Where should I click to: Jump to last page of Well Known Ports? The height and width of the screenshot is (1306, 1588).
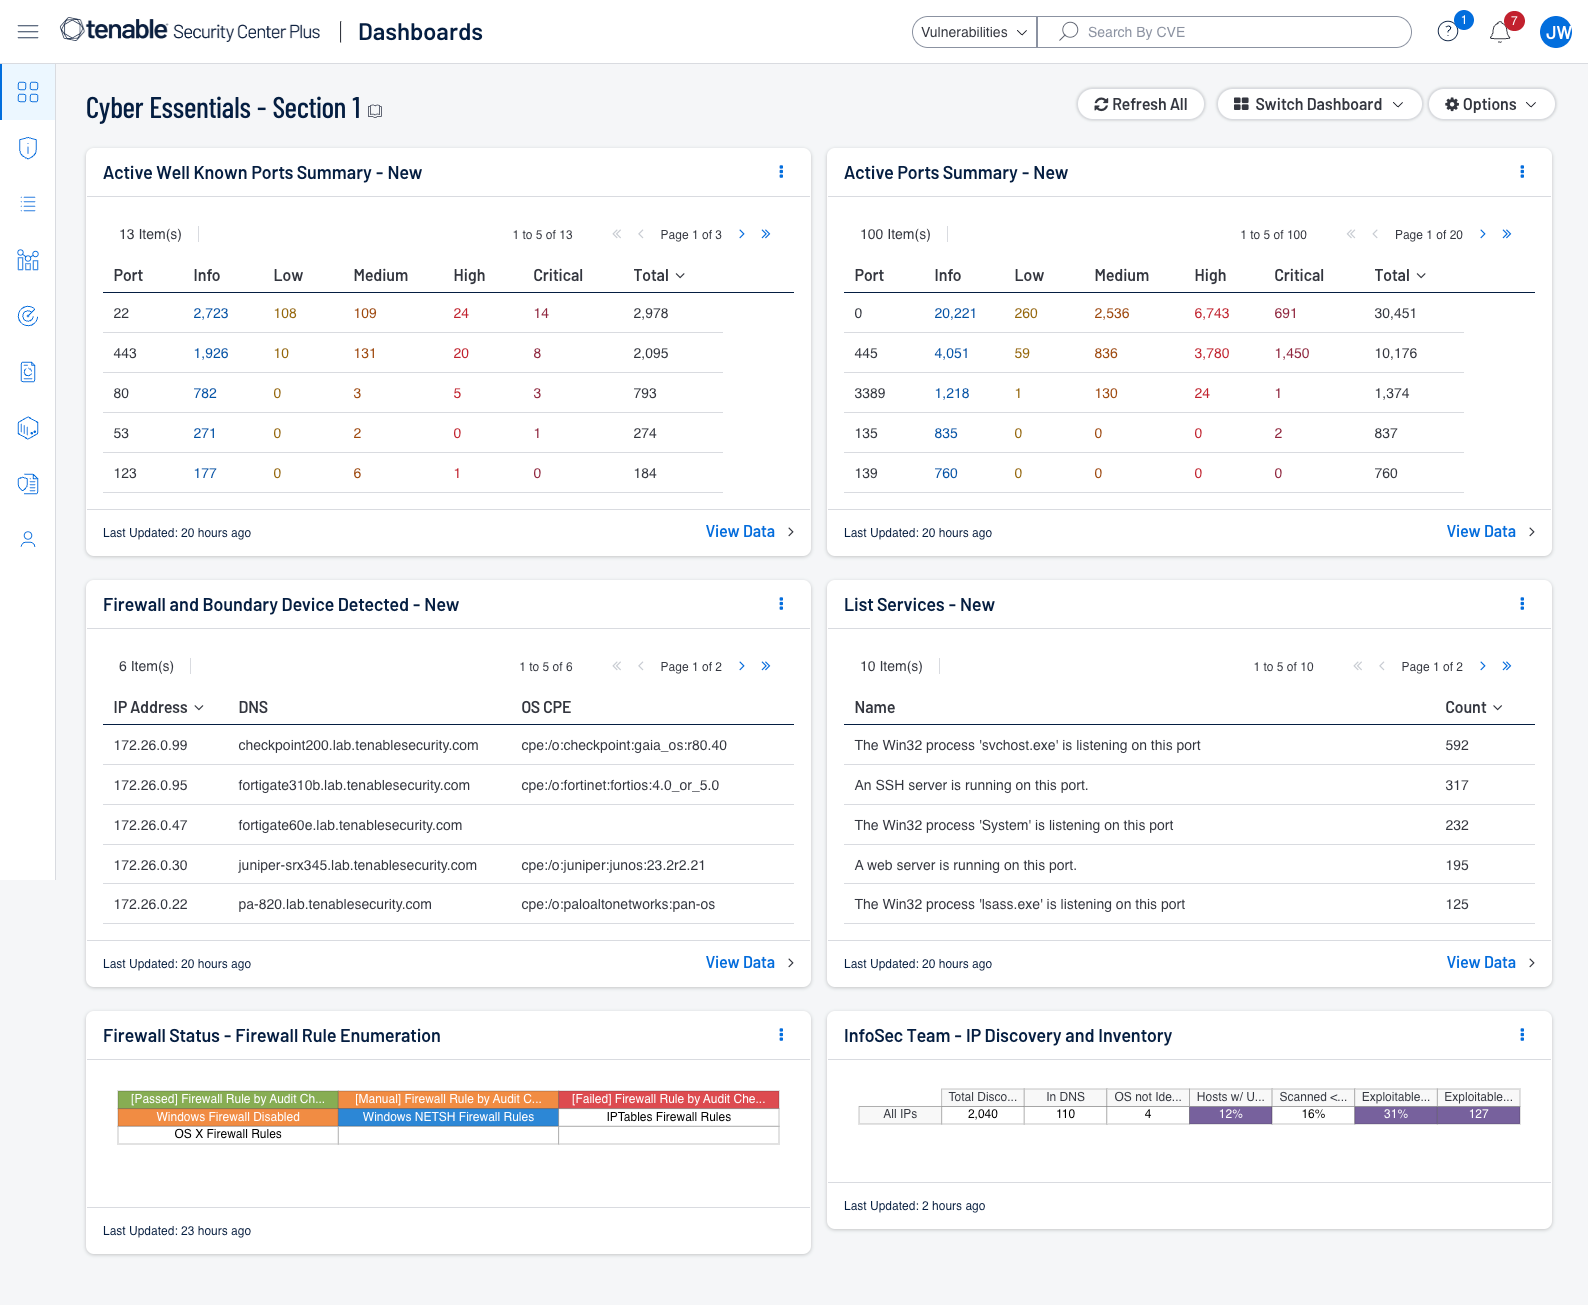click(766, 234)
